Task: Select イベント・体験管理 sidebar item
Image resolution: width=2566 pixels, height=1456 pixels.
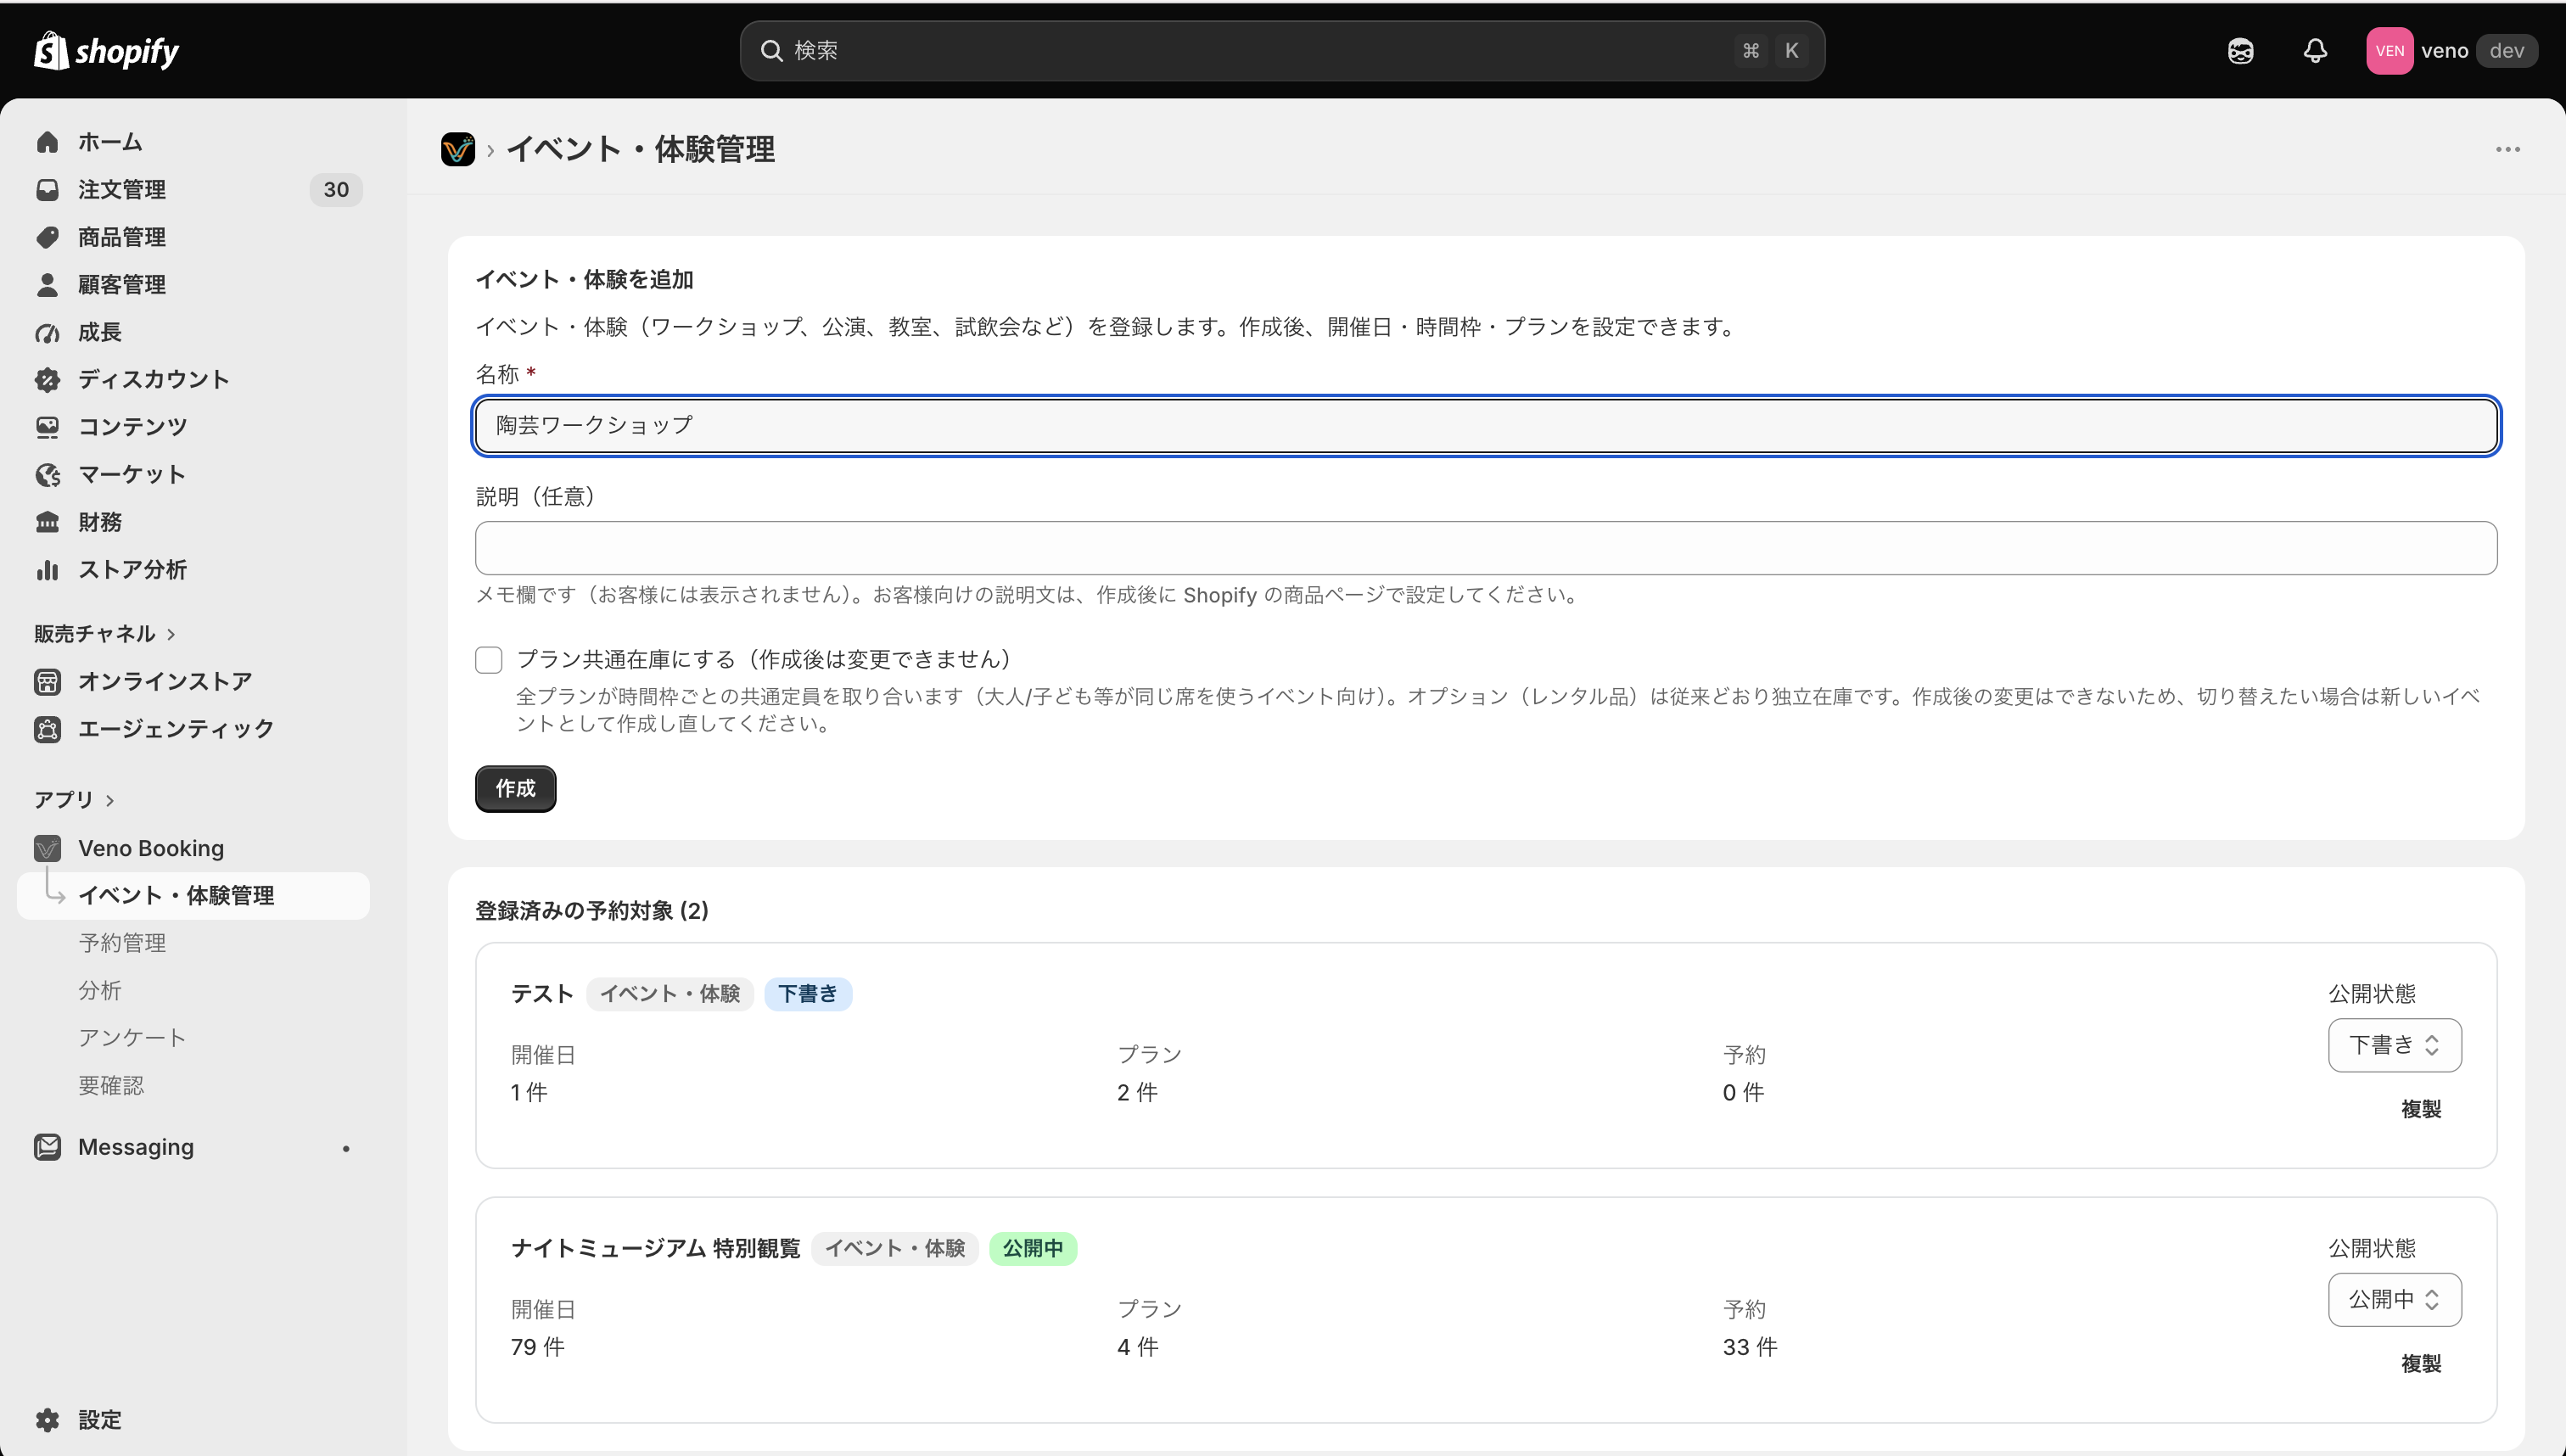Action: (x=193, y=896)
